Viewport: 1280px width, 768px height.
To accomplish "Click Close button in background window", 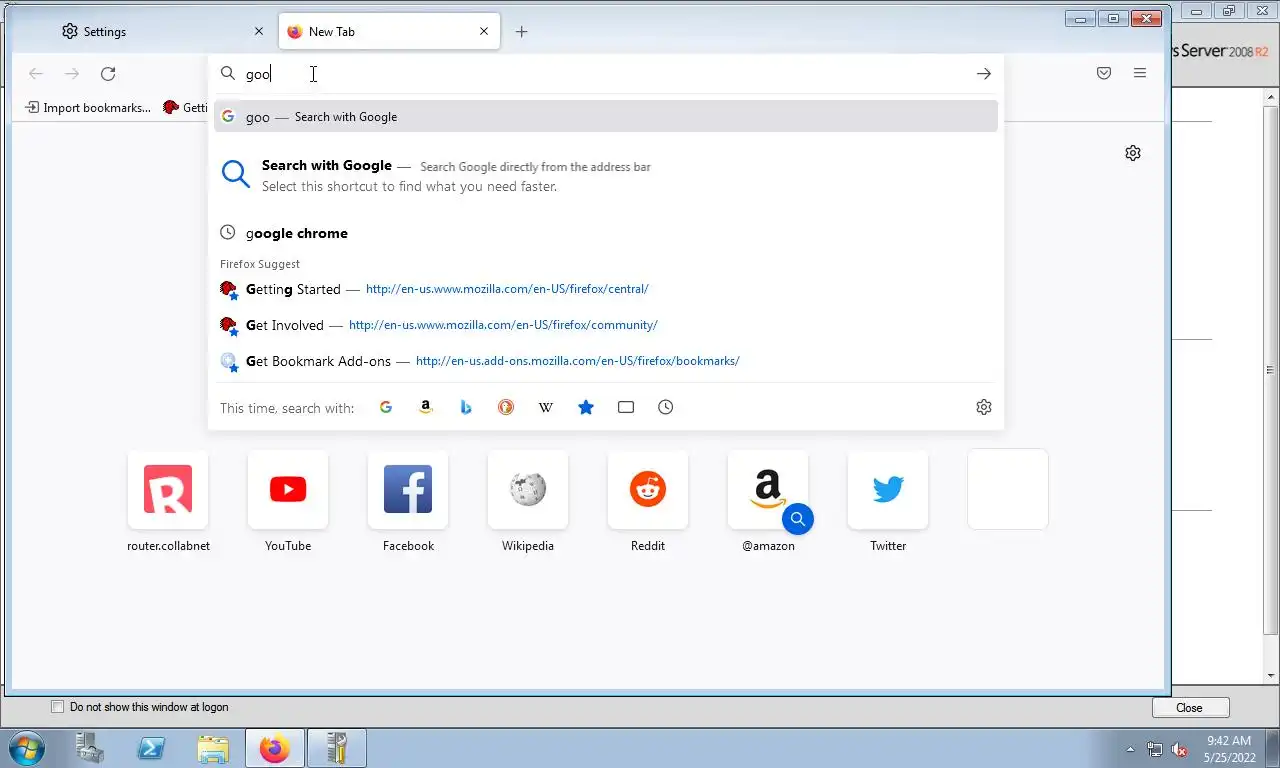I will (1189, 707).
